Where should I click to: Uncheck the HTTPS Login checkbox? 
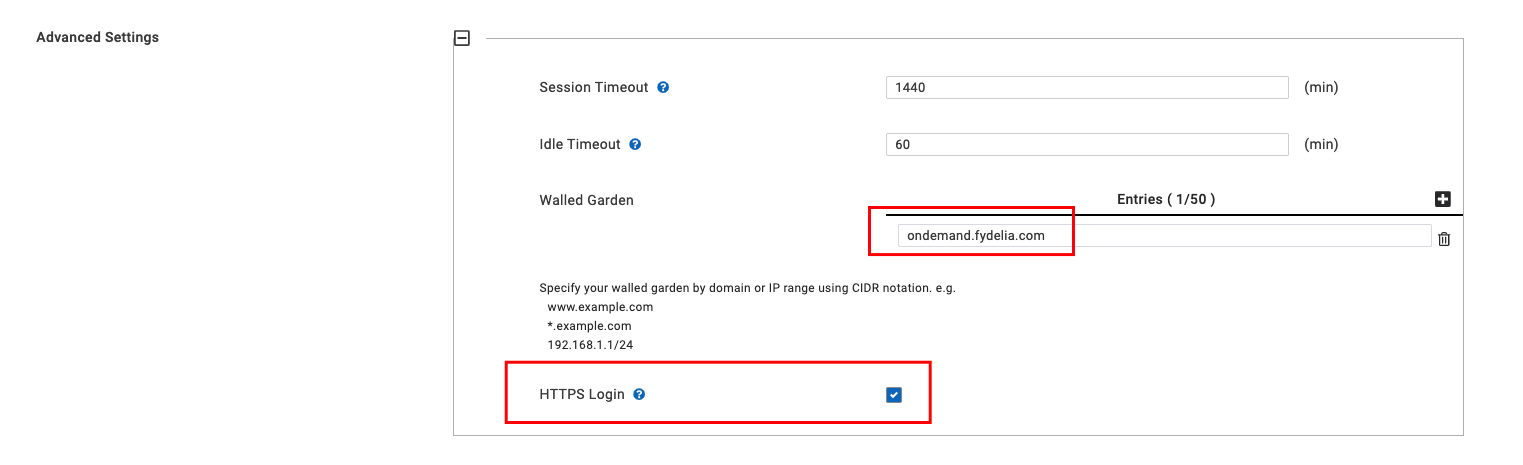point(894,395)
